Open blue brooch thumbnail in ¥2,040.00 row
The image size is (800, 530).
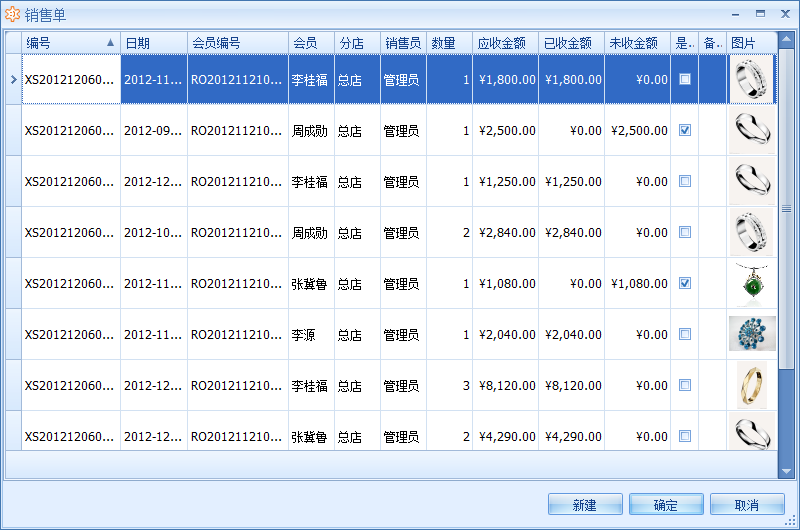point(752,334)
